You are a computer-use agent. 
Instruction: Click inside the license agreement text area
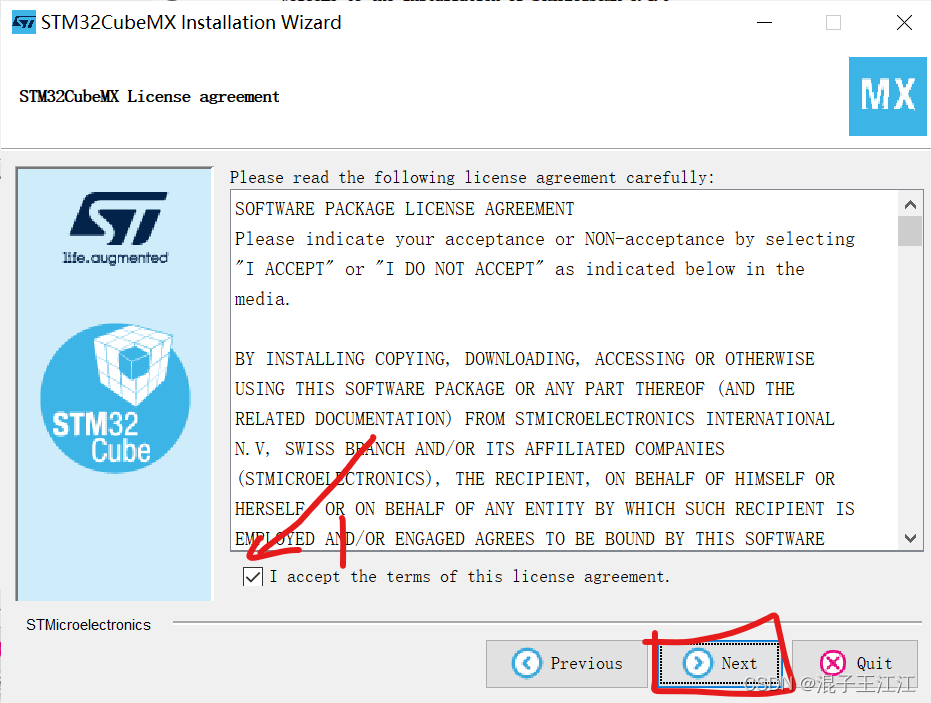(565, 370)
